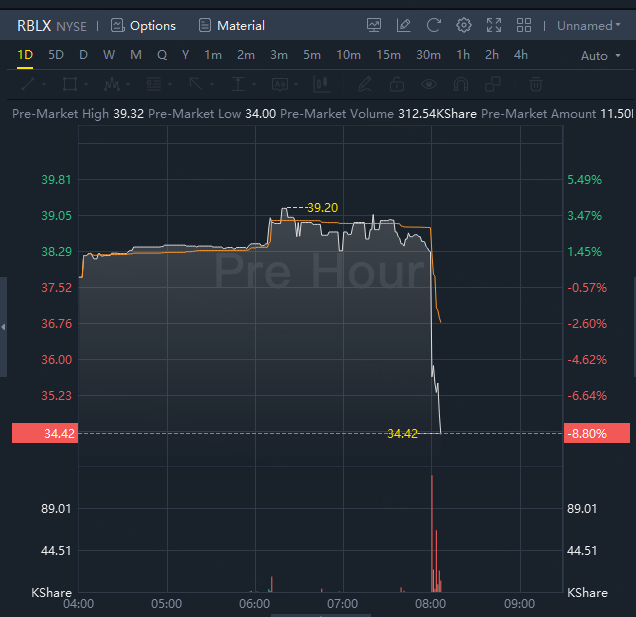Select the line drawing tool
636x617 pixels.
(x=29, y=84)
